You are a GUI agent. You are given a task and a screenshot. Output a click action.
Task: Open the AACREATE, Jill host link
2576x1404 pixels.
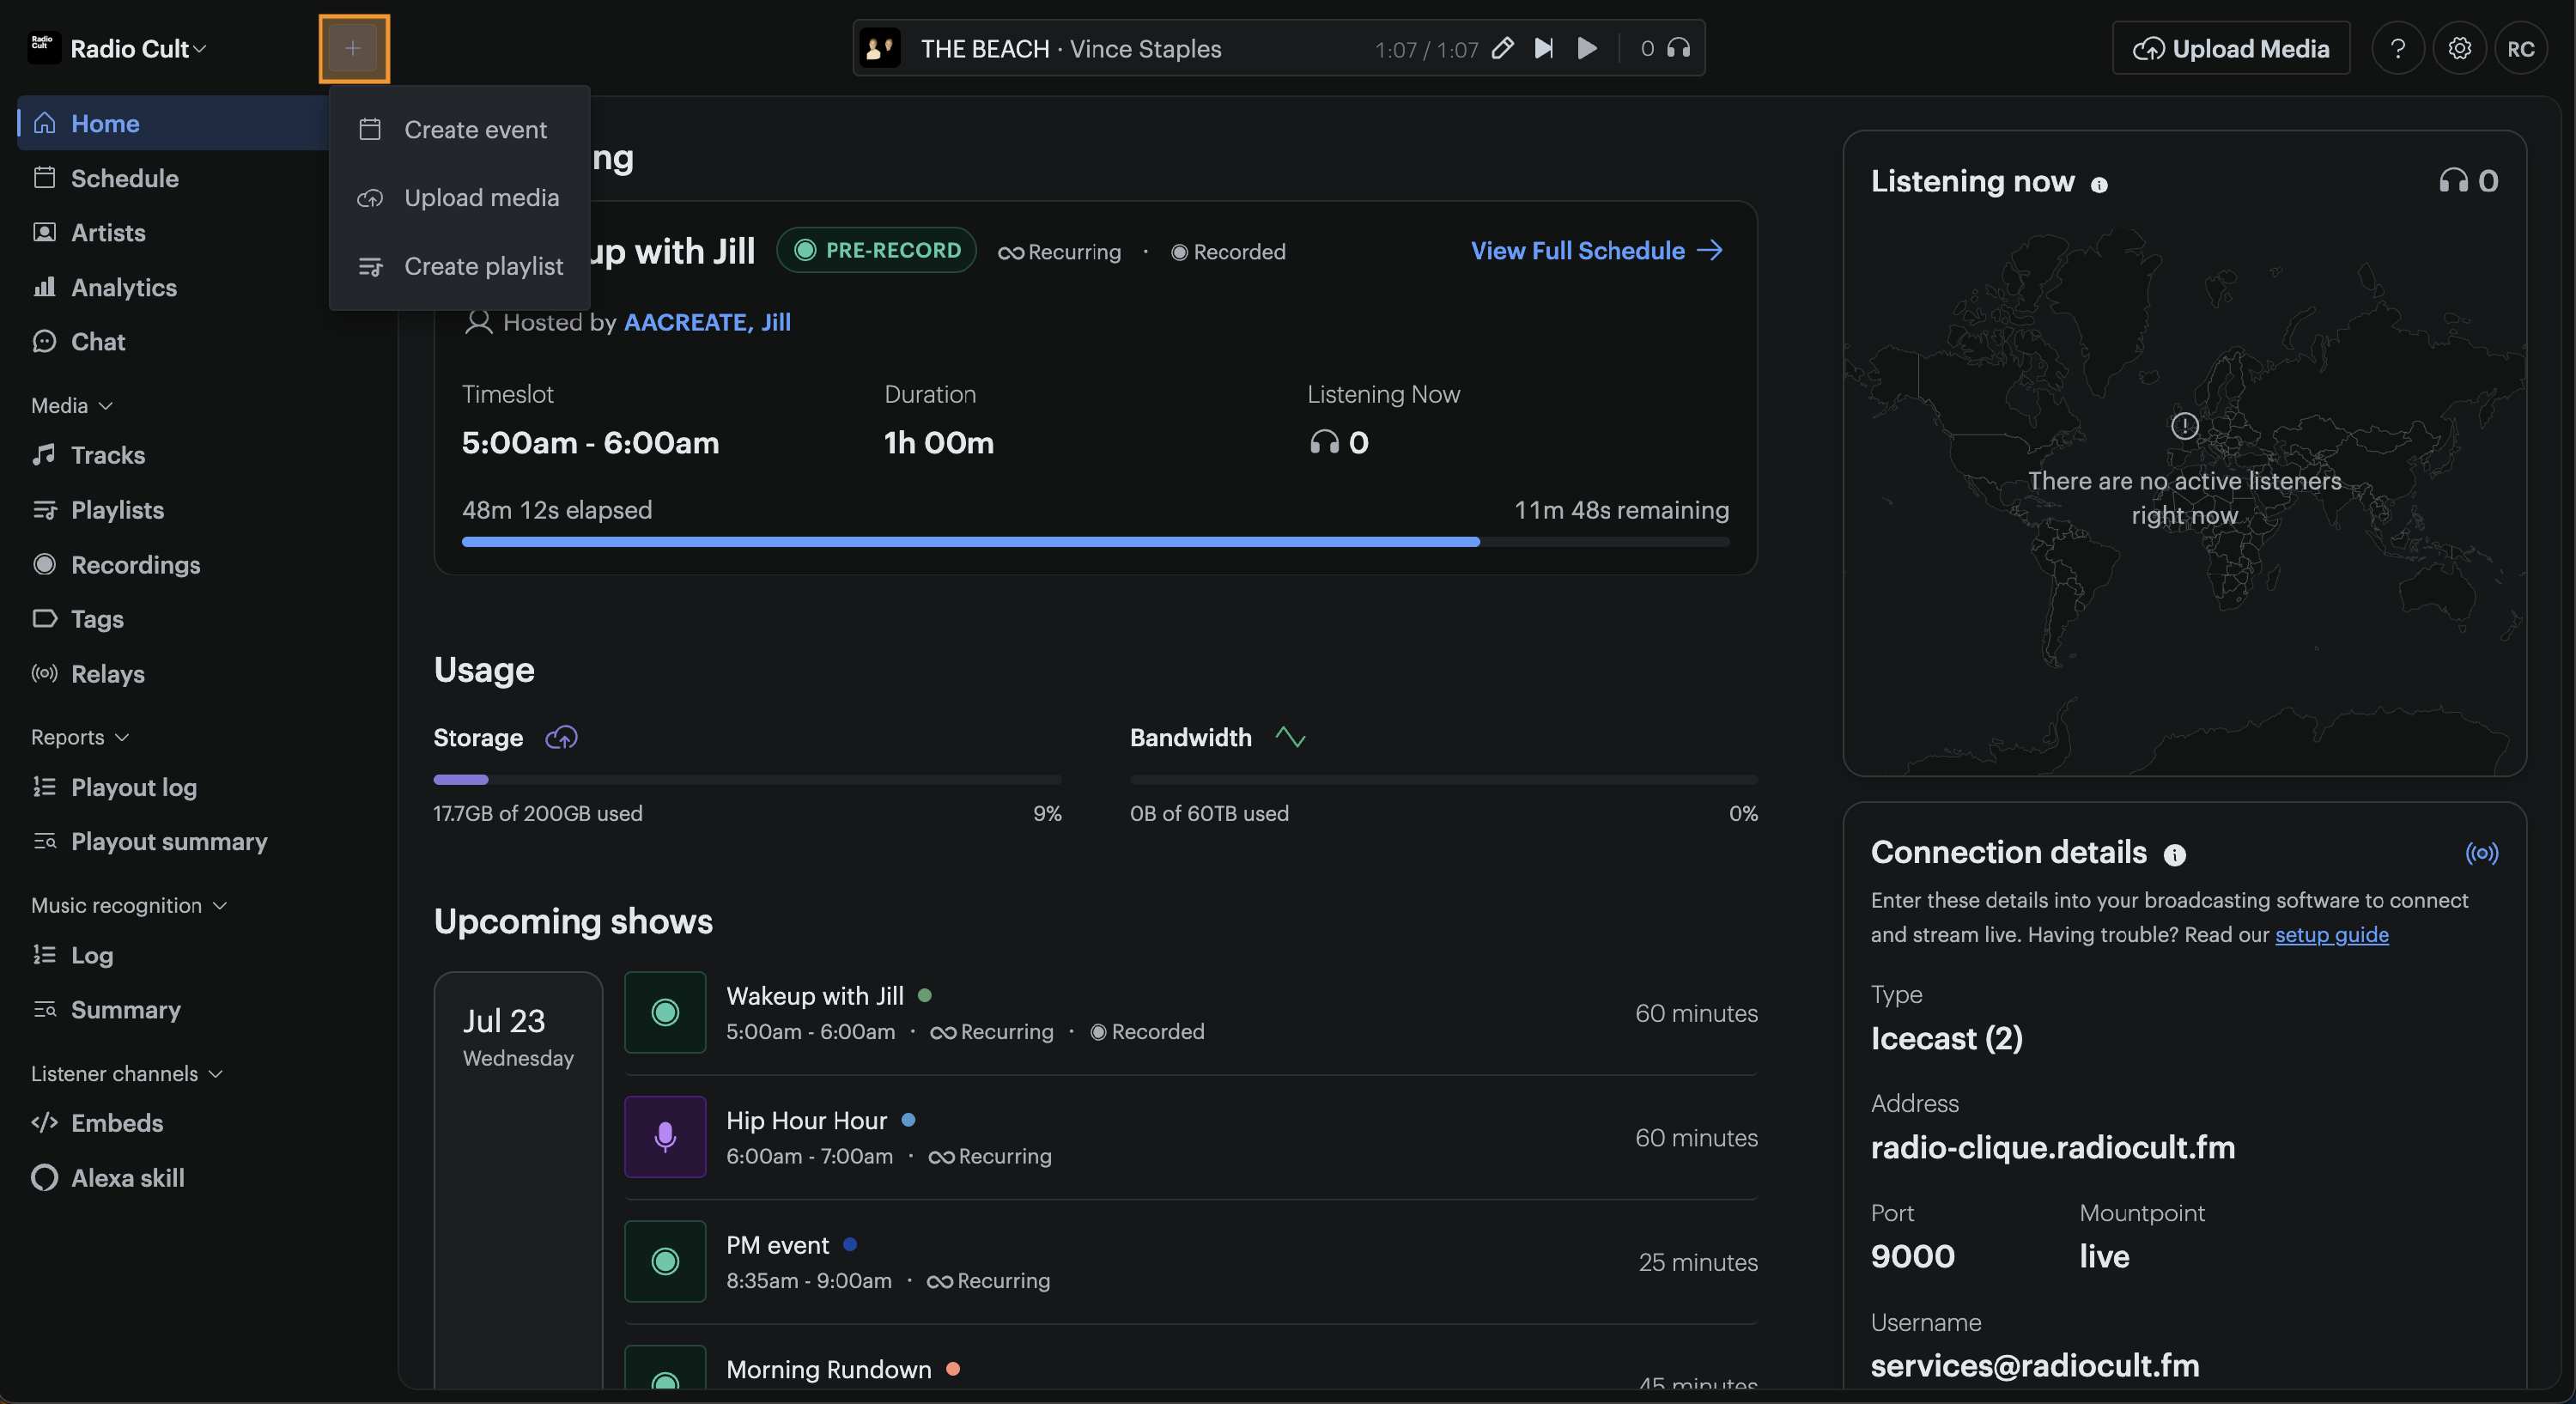point(707,322)
